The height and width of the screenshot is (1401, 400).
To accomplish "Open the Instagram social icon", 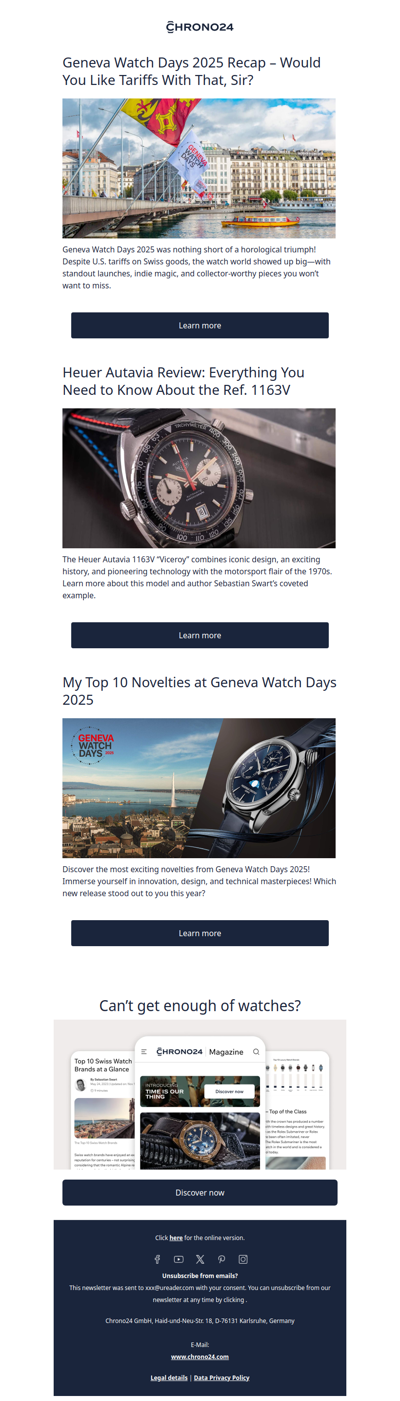I will (242, 1259).
